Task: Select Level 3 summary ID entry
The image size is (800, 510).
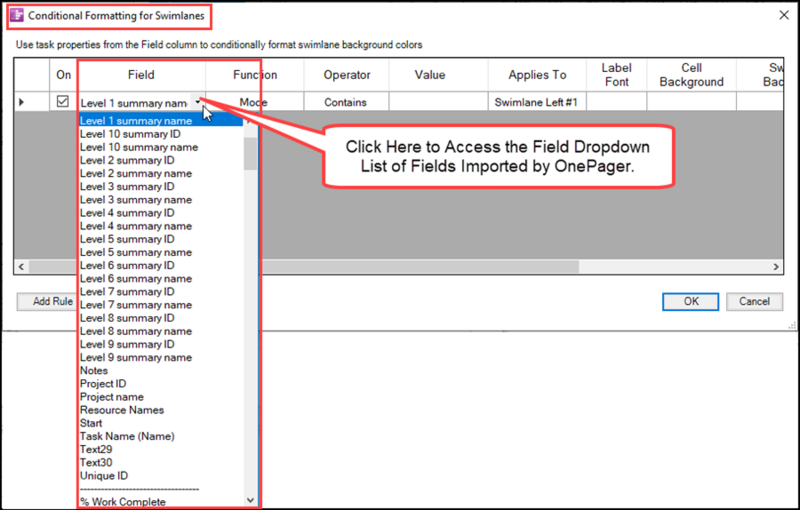Action: click(127, 187)
